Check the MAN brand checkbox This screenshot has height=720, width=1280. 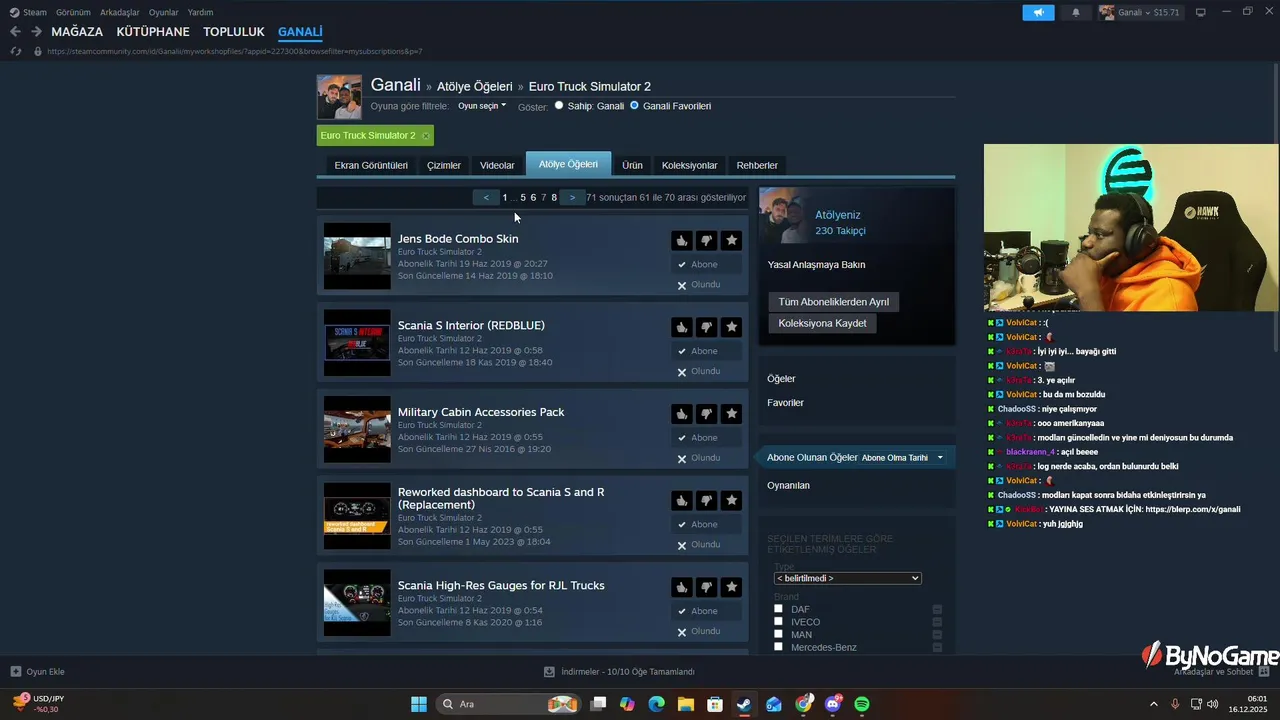(x=778, y=634)
